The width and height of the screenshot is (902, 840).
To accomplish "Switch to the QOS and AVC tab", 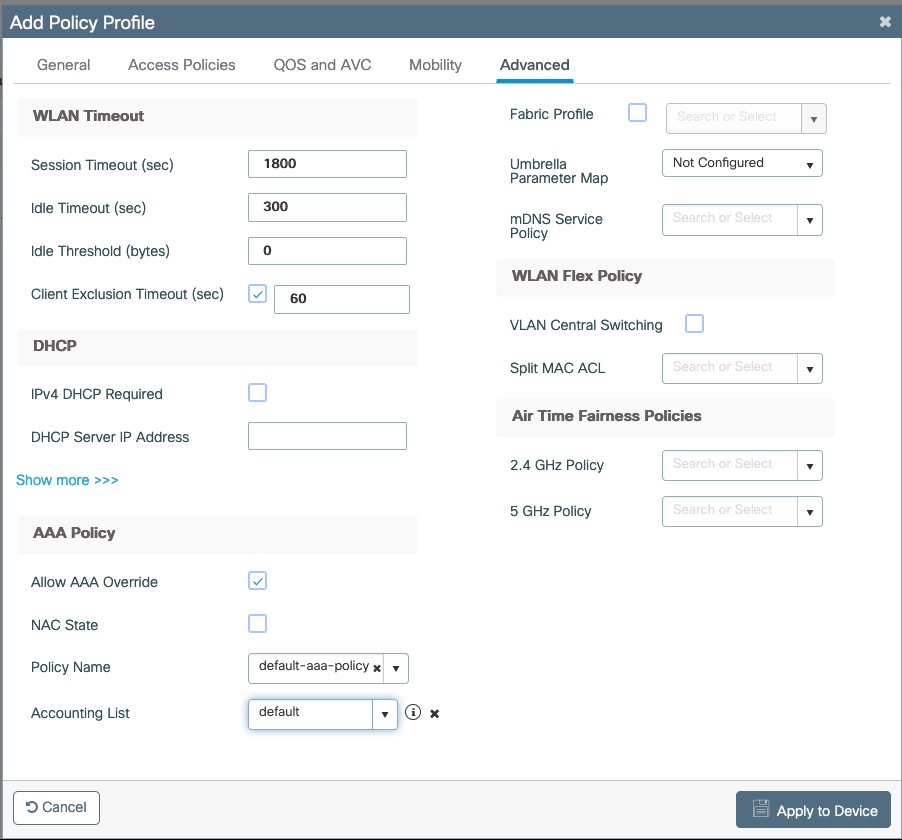I will pos(321,64).
